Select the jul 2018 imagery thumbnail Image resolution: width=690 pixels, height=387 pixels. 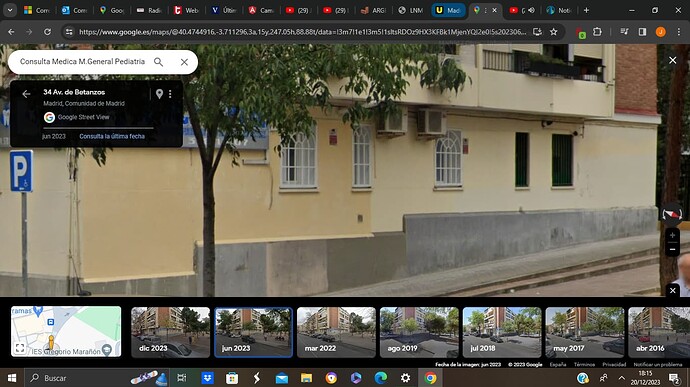pos(502,332)
